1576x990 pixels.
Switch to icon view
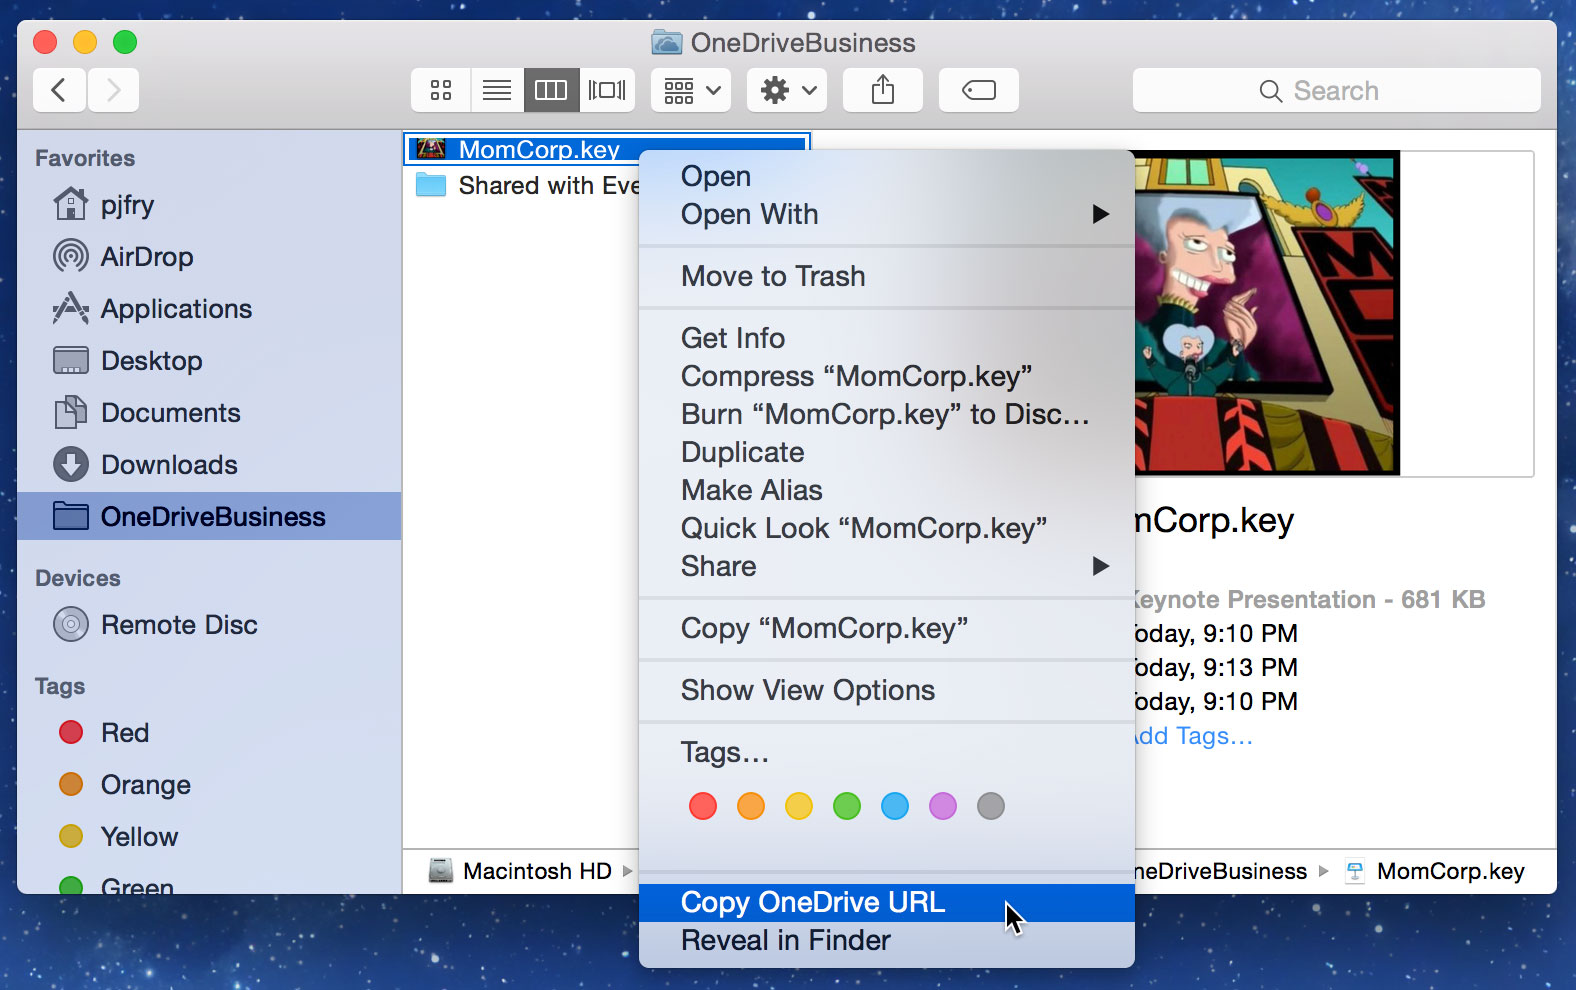pyautogui.click(x=441, y=91)
